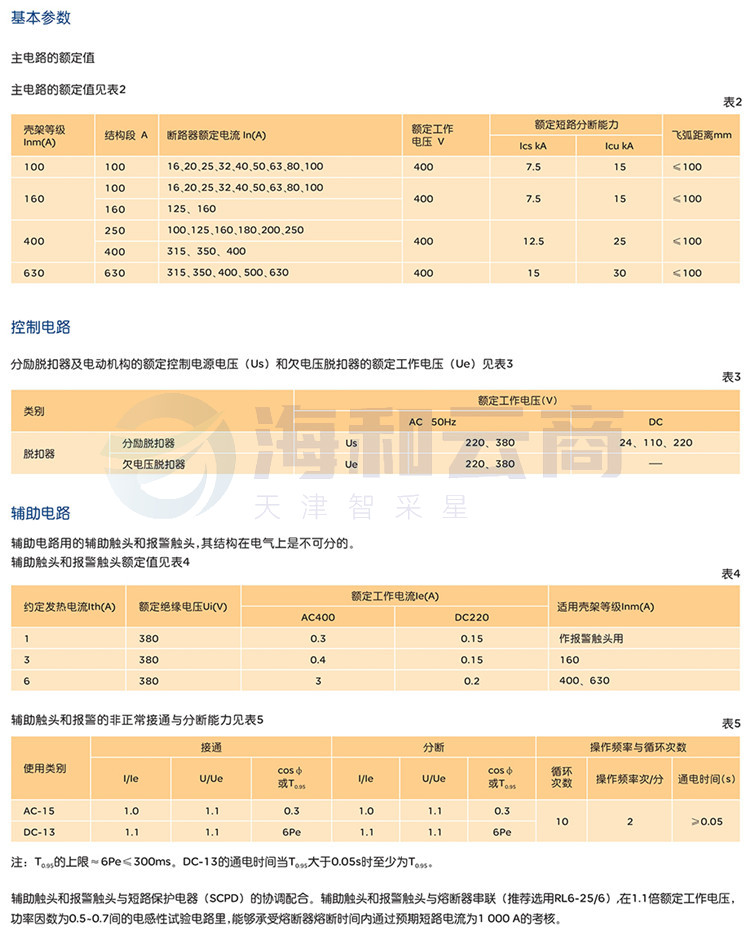The width and height of the screenshot is (750, 939).
Task: Click the 额定短路分断能力 header
Action: (x=576, y=125)
